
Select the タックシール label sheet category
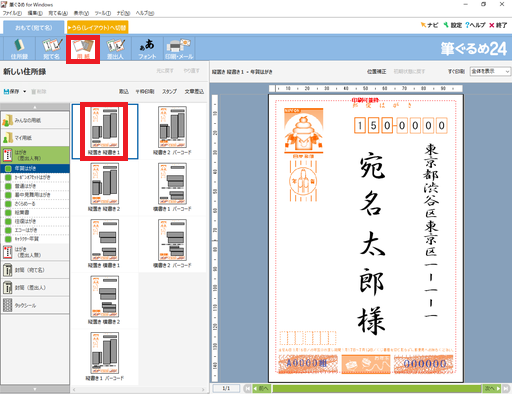[35, 305]
